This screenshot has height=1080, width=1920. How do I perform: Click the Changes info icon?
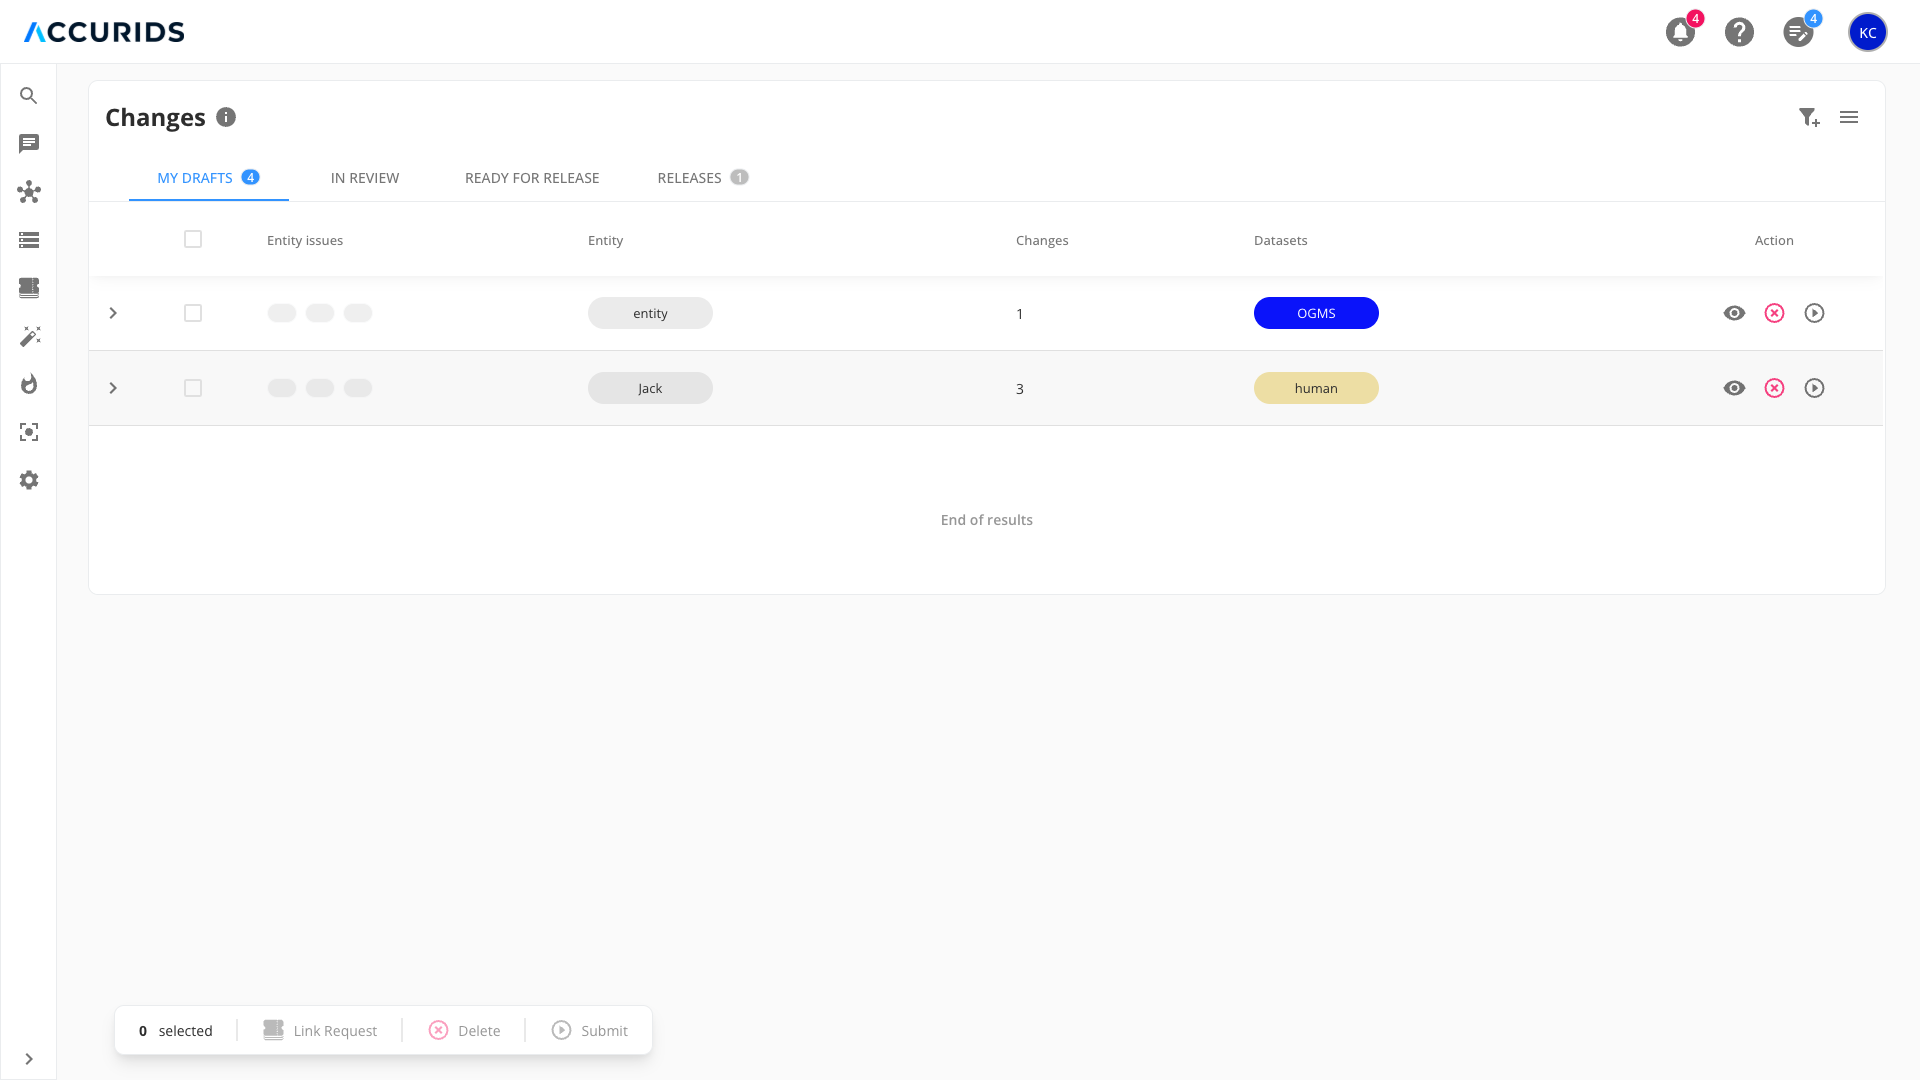coord(226,117)
